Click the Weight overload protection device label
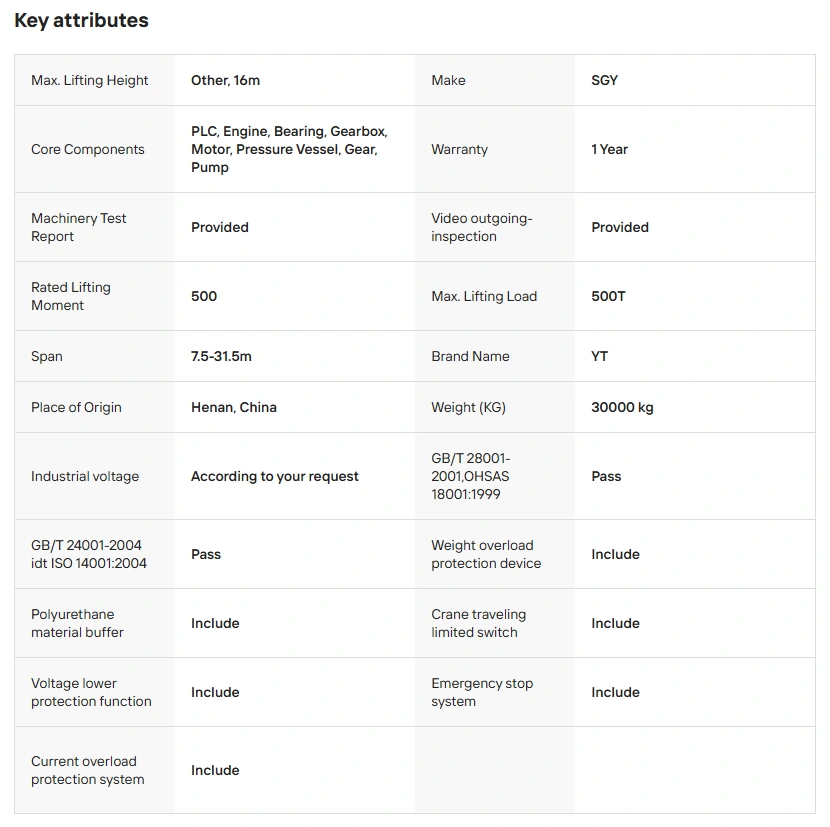Screen dimensions: 830x827 [486, 554]
